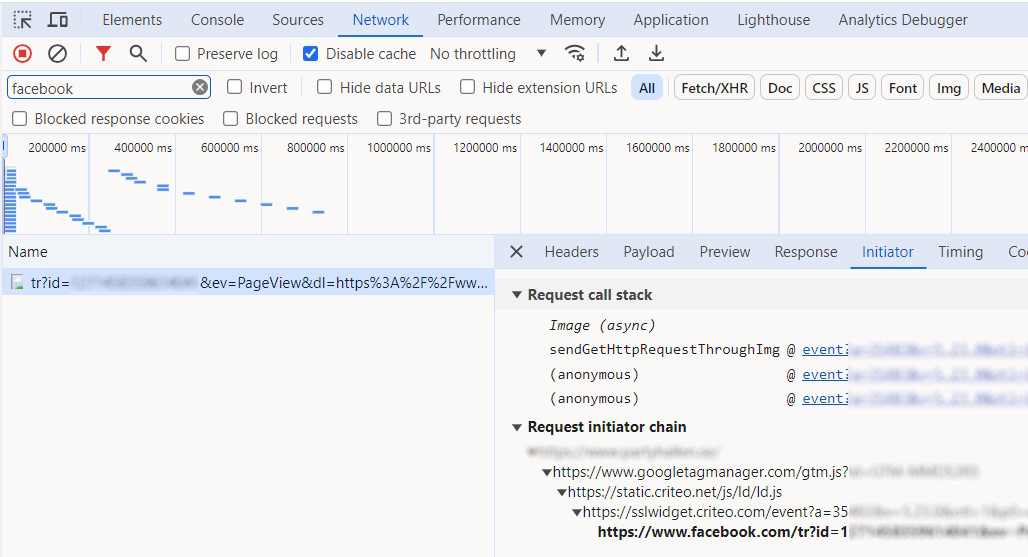This screenshot has height=557, width=1028.
Task: Show the Payload tab
Action: pos(648,252)
